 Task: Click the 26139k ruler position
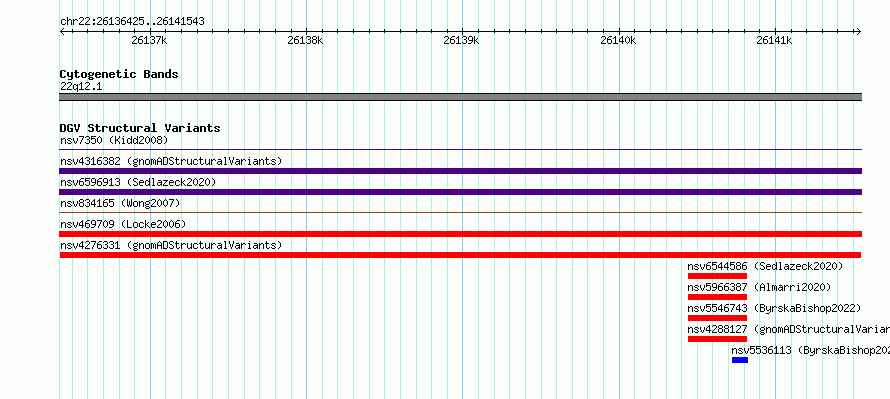pyautogui.click(x=461, y=40)
